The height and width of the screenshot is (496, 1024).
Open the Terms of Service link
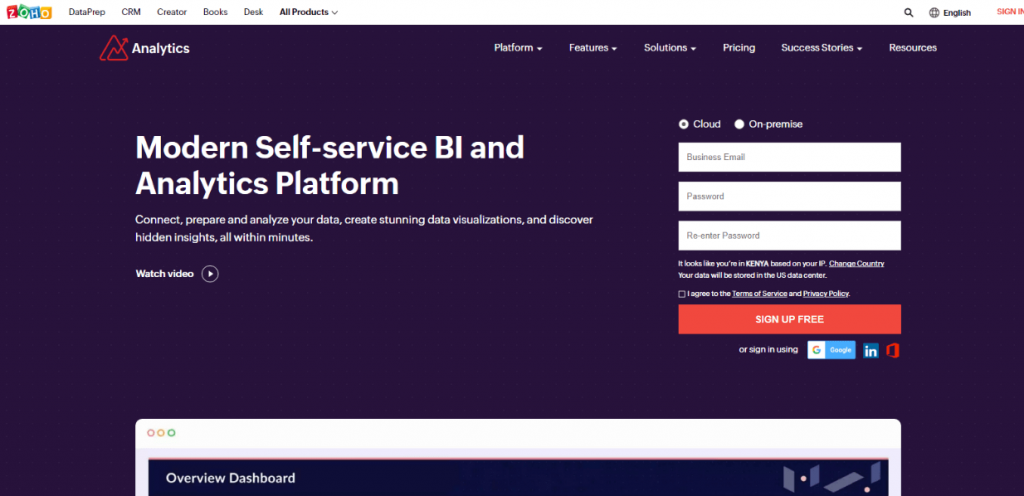click(x=760, y=294)
